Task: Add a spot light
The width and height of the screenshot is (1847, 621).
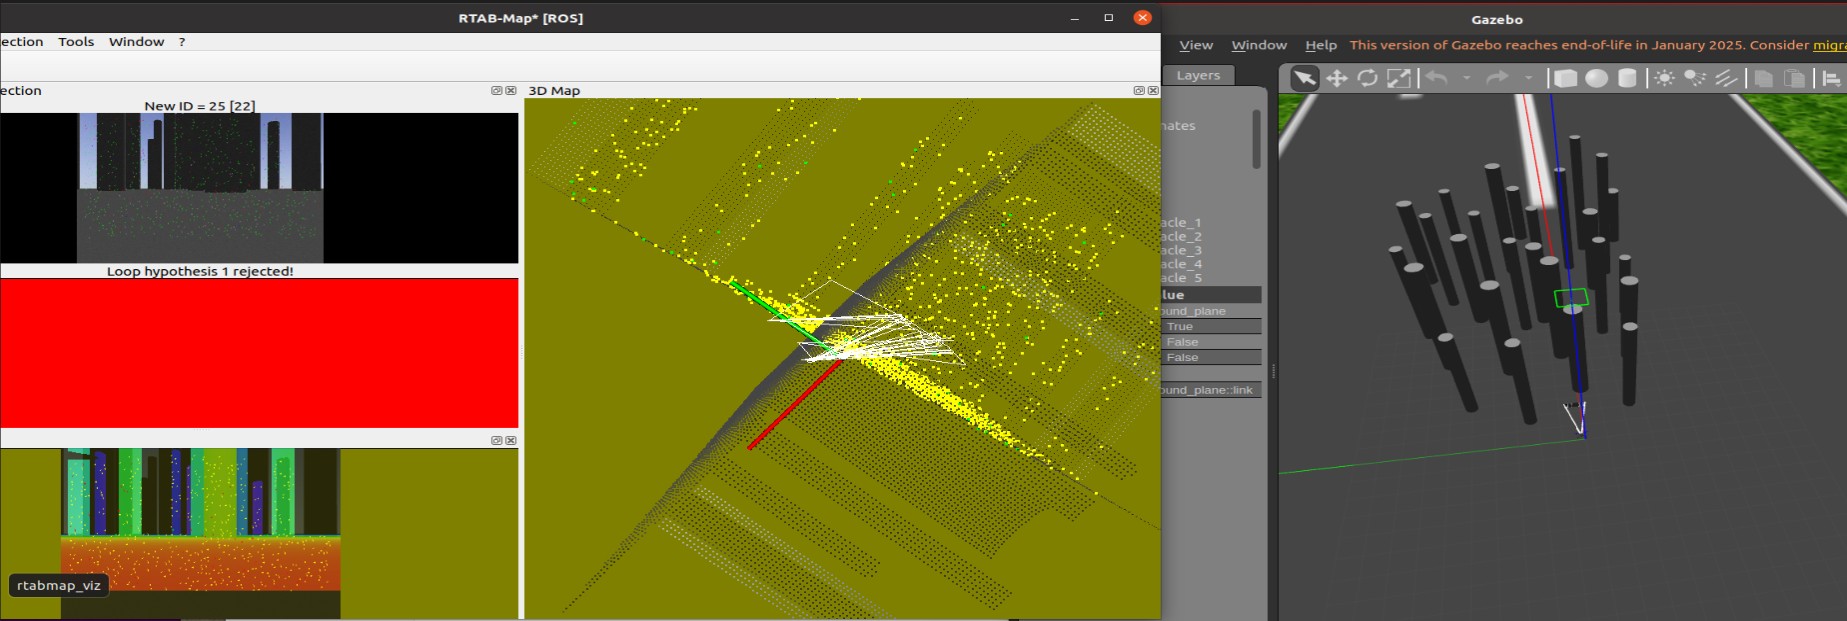Action: (1695, 78)
